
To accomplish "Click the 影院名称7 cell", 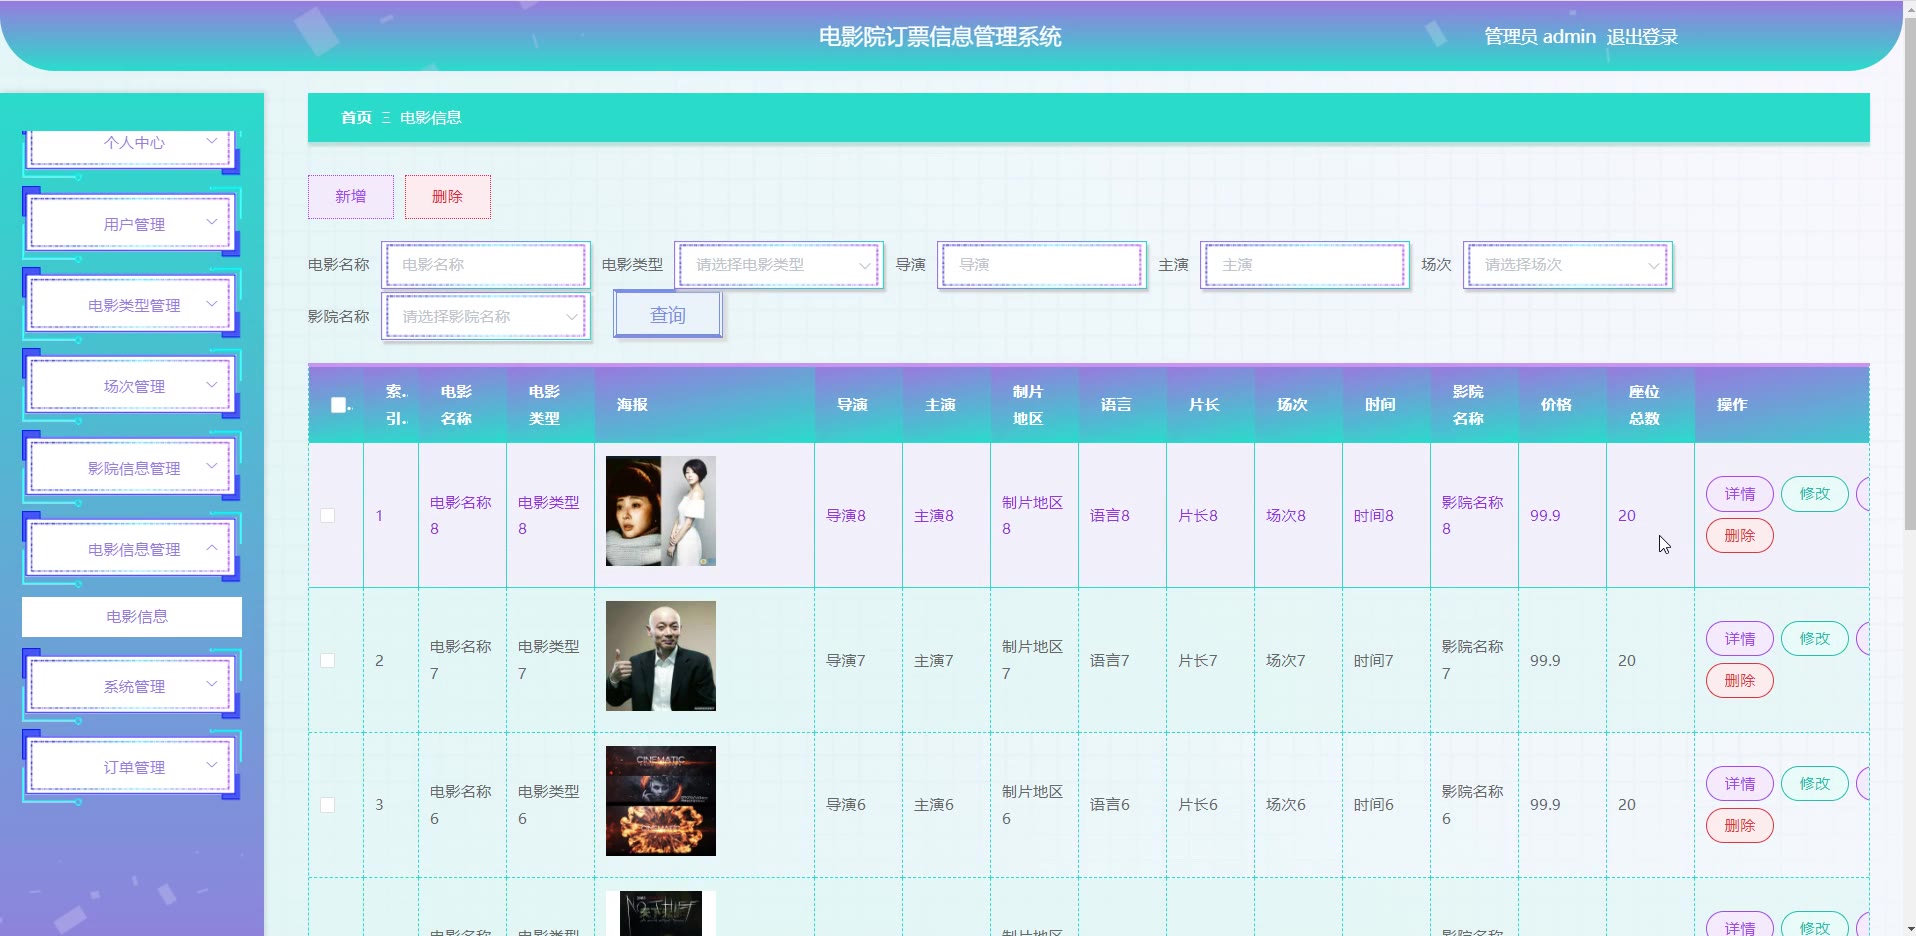I will pyautogui.click(x=1473, y=660).
